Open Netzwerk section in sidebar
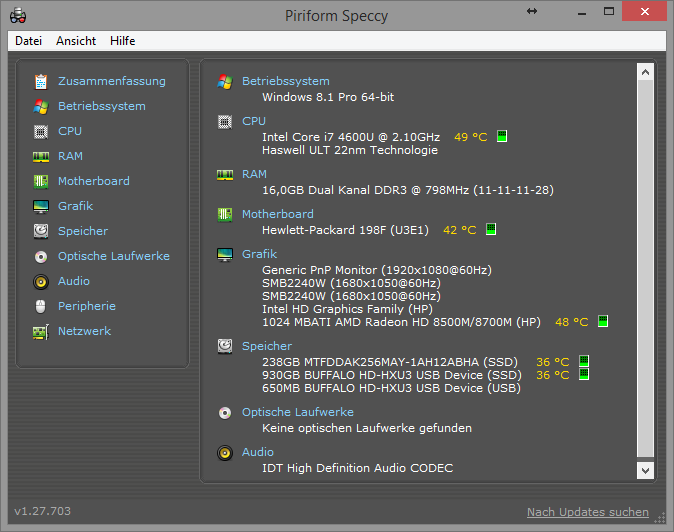This screenshot has height=532, width=674. point(85,331)
